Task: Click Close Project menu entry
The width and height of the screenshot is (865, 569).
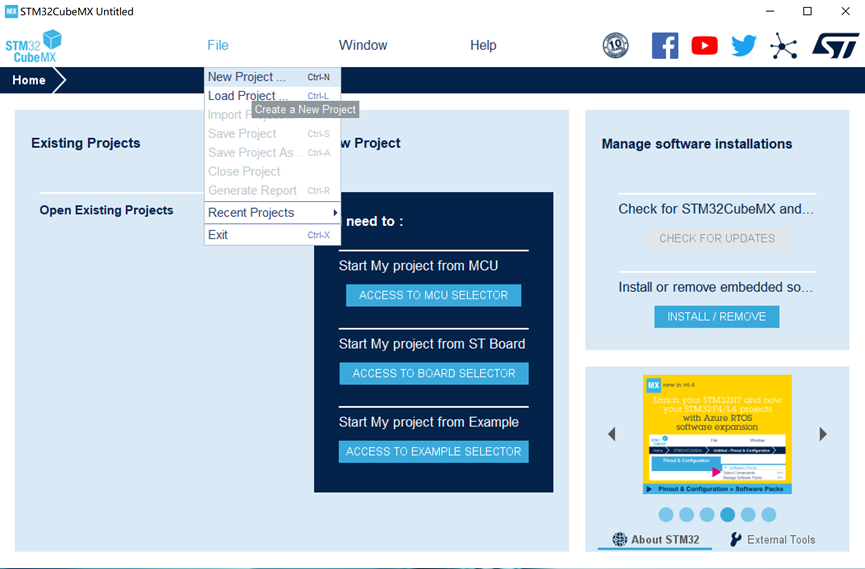Action: point(273,171)
